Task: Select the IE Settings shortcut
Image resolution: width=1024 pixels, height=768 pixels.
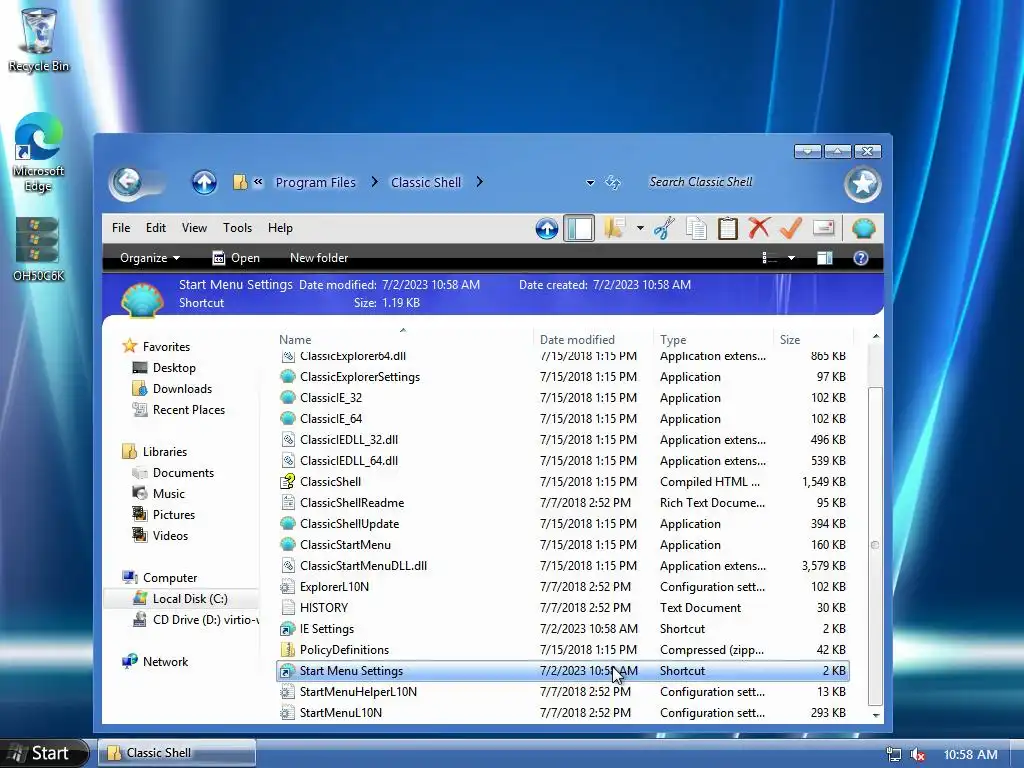Action: click(563, 629)
